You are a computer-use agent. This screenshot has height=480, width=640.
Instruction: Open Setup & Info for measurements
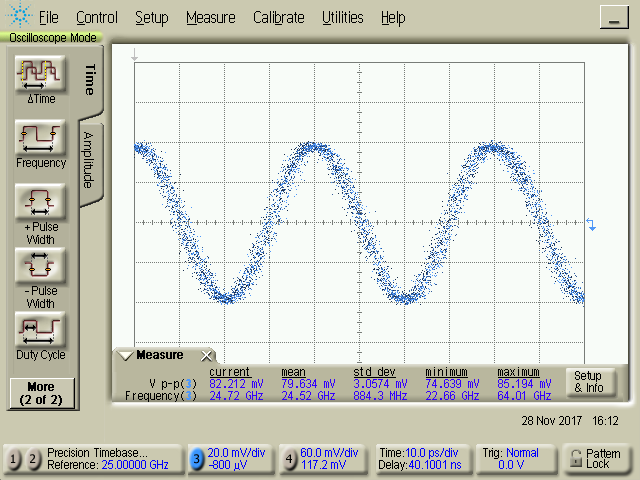(588, 381)
